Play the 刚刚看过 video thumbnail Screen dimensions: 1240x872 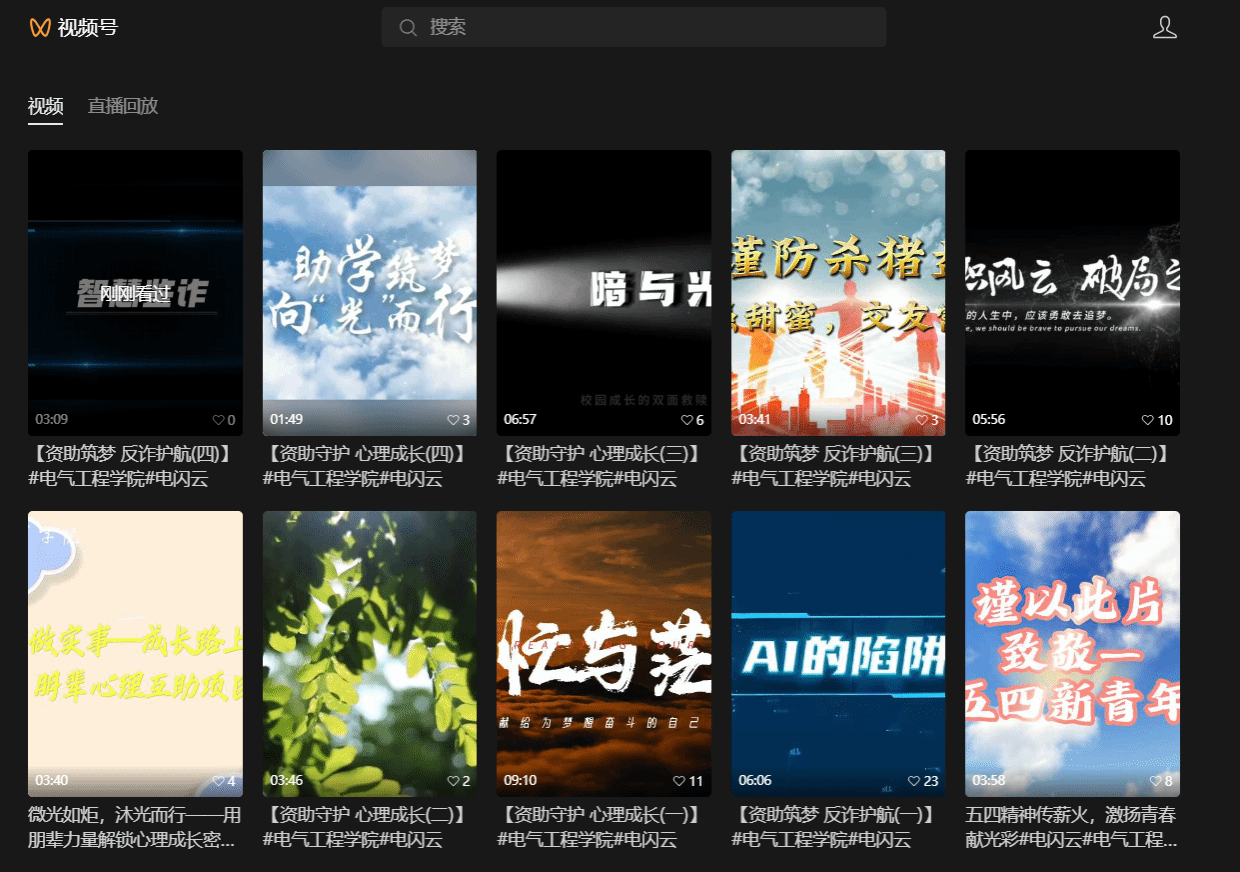pyautogui.click(x=135, y=290)
